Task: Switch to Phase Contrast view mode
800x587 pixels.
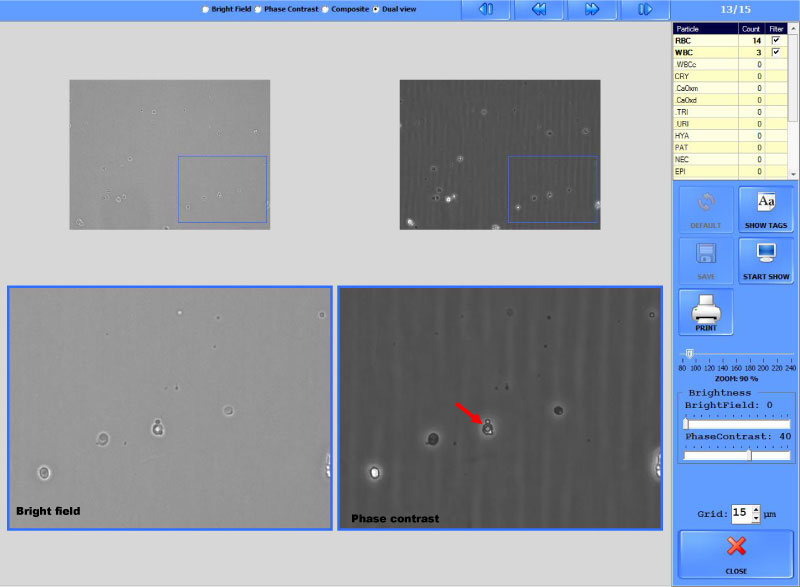Action: pyautogui.click(x=258, y=10)
